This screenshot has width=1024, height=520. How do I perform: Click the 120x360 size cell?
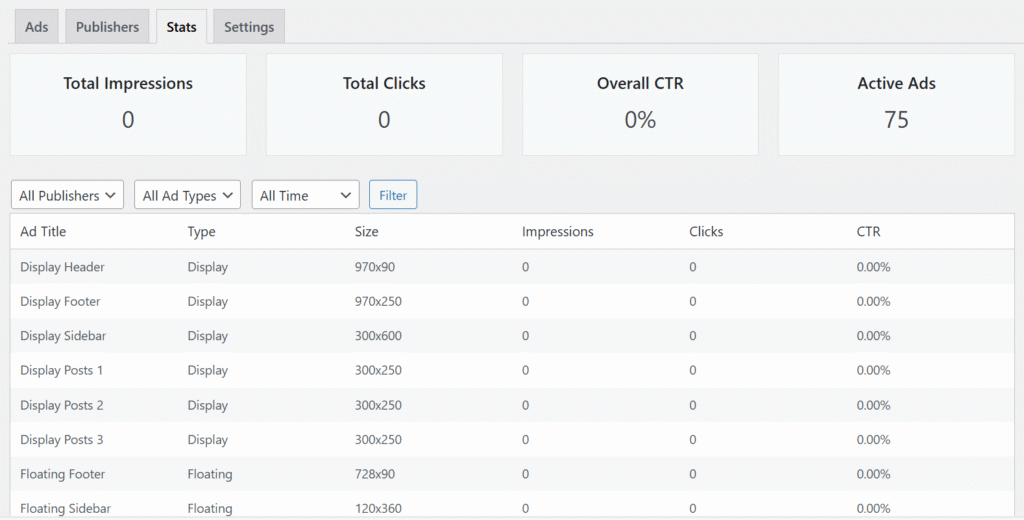tap(378, 508)
